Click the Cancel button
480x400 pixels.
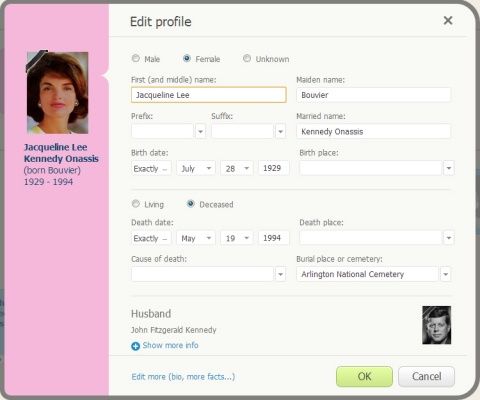coord(426,377)
